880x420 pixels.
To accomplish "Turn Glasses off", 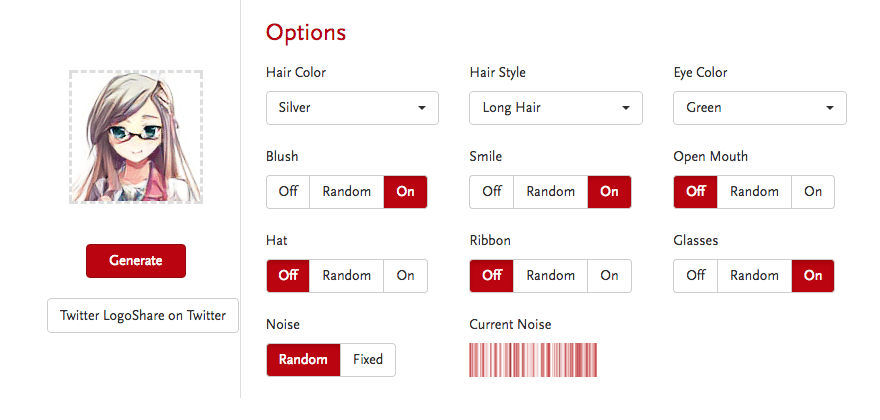I will point(696,276).
